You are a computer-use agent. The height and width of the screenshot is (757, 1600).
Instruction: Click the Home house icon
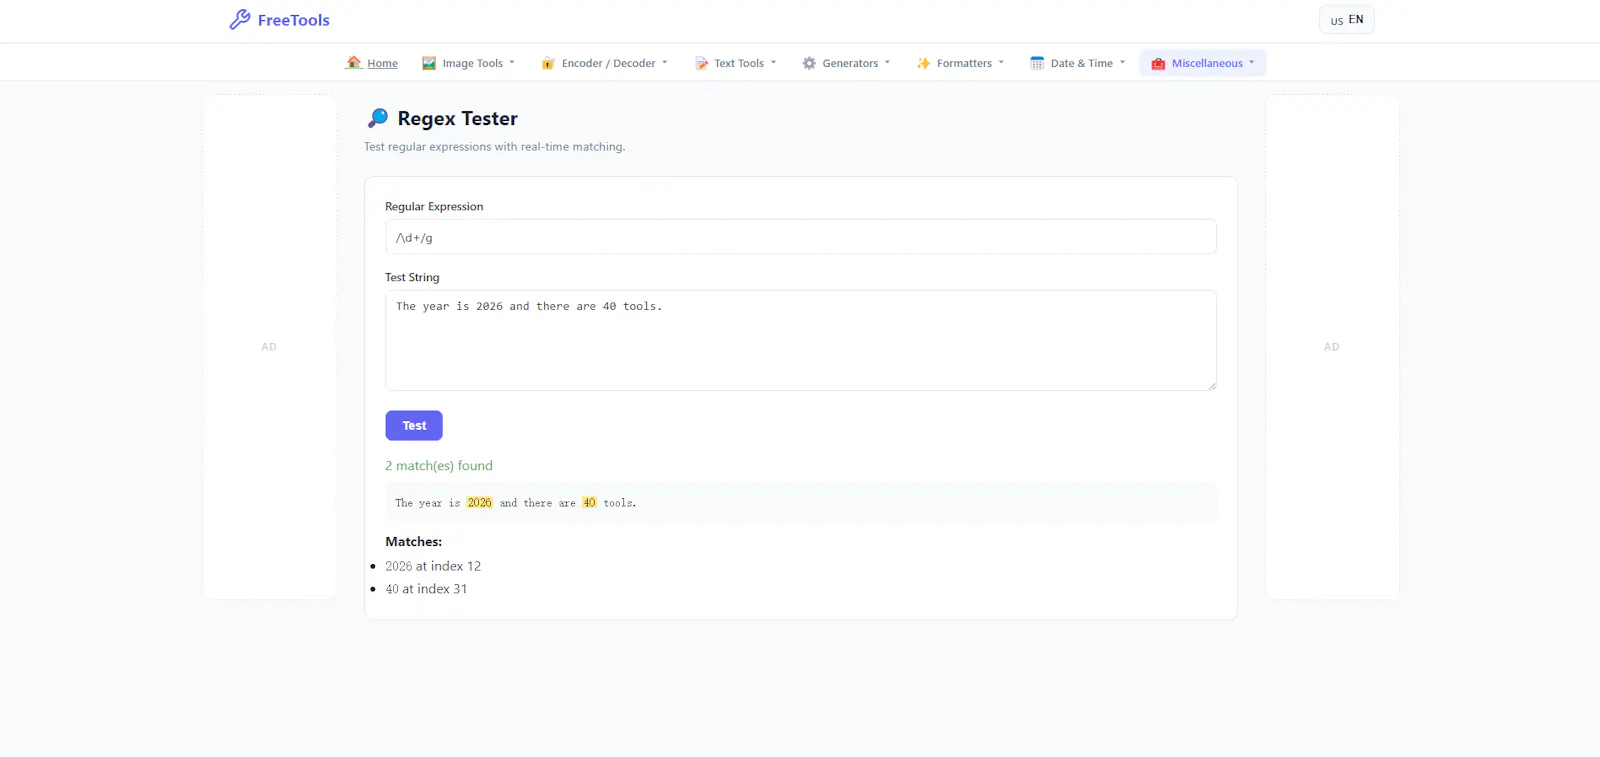coord(353,62)
